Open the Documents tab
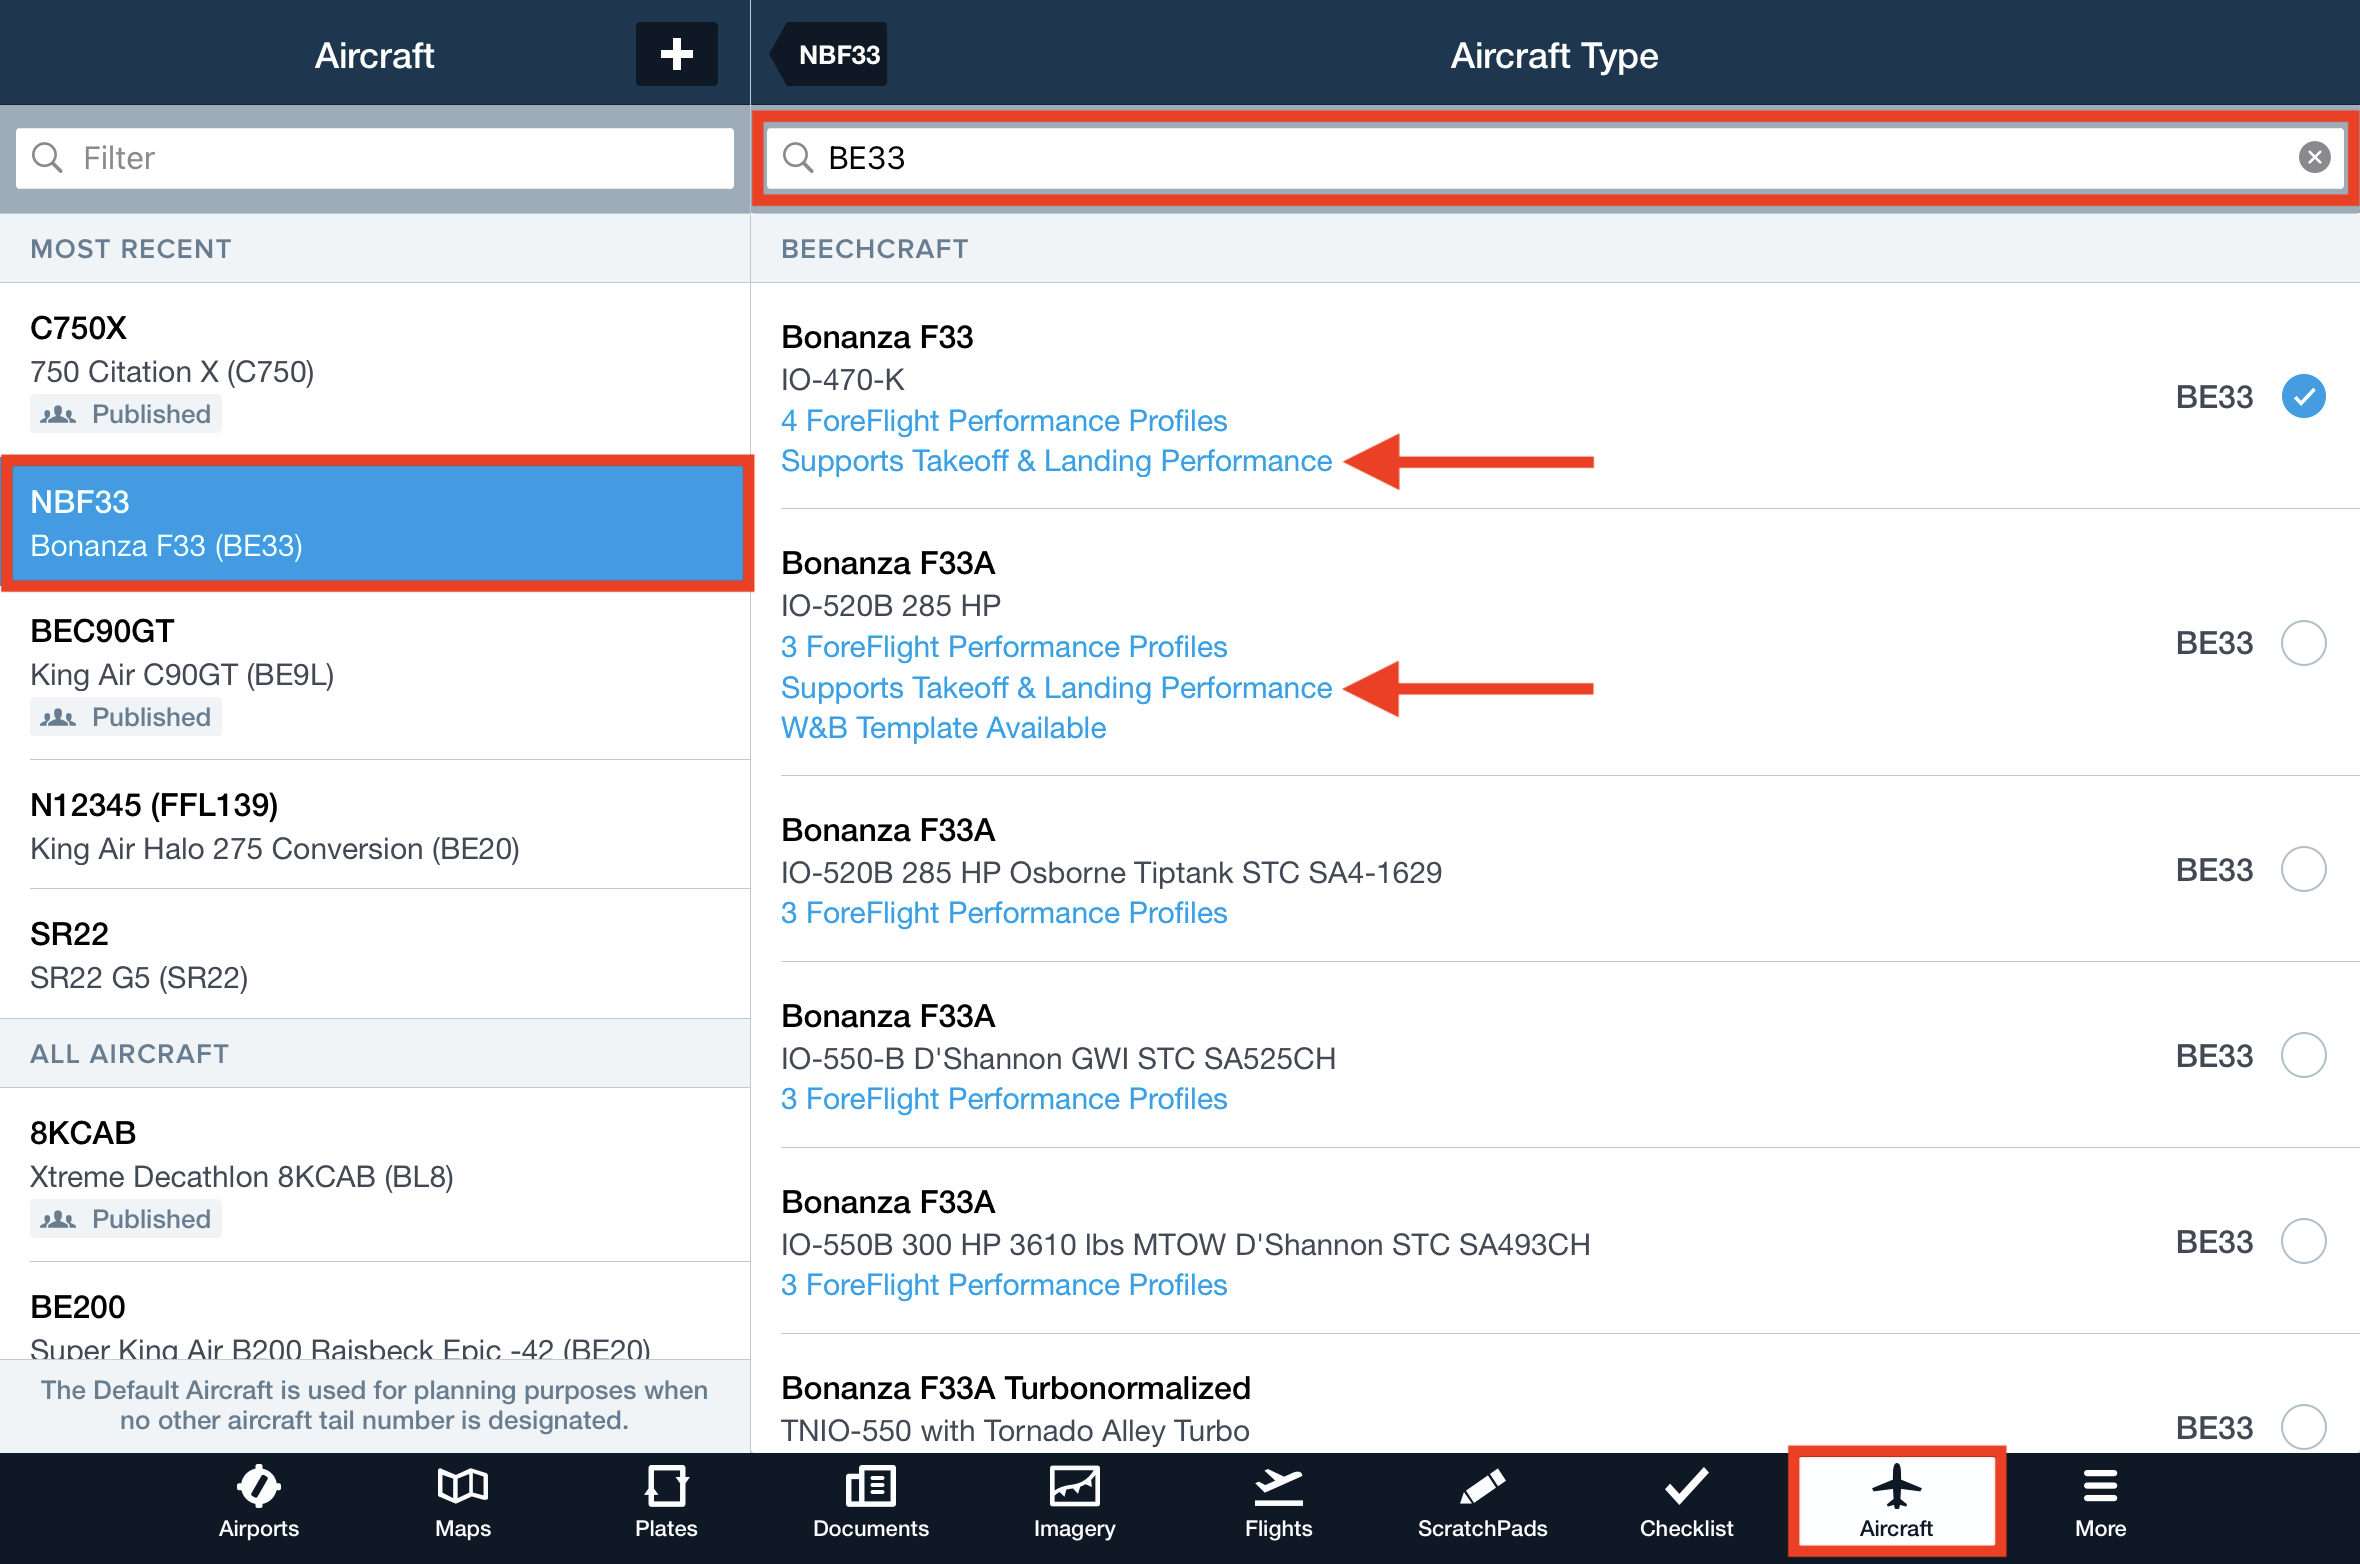The width and height of the screenshot is (2360, 1564). (870, 1504)
